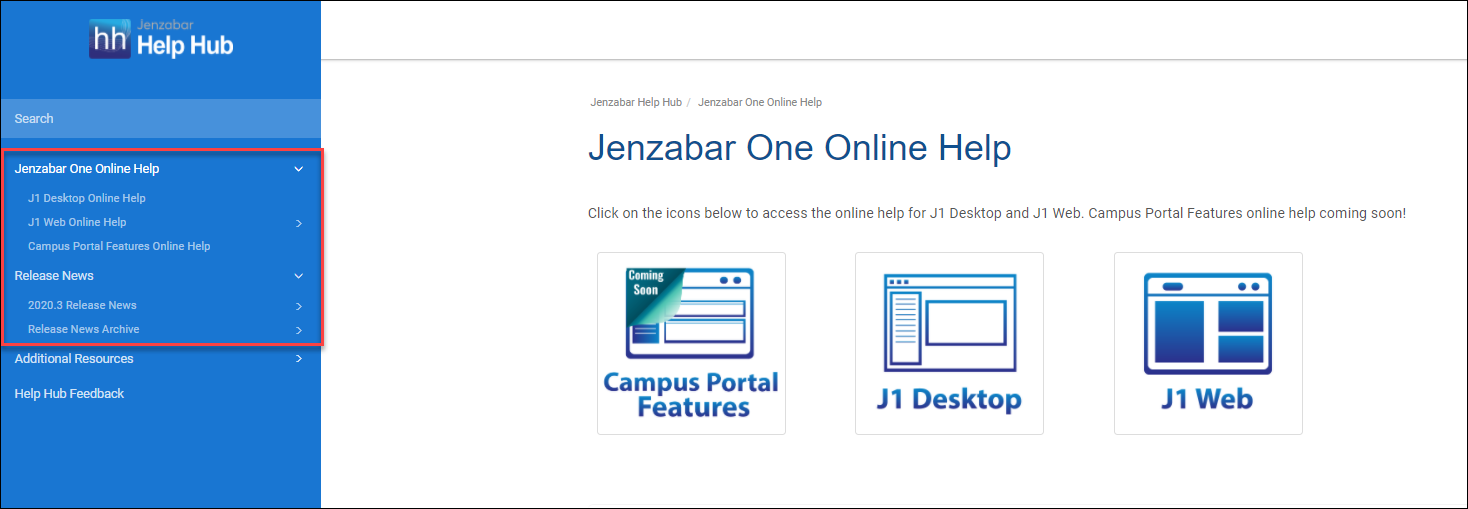Select J1 Web Online Help sidebar item
Viewport: 1468px width, 509px height.
pos(77,222)
